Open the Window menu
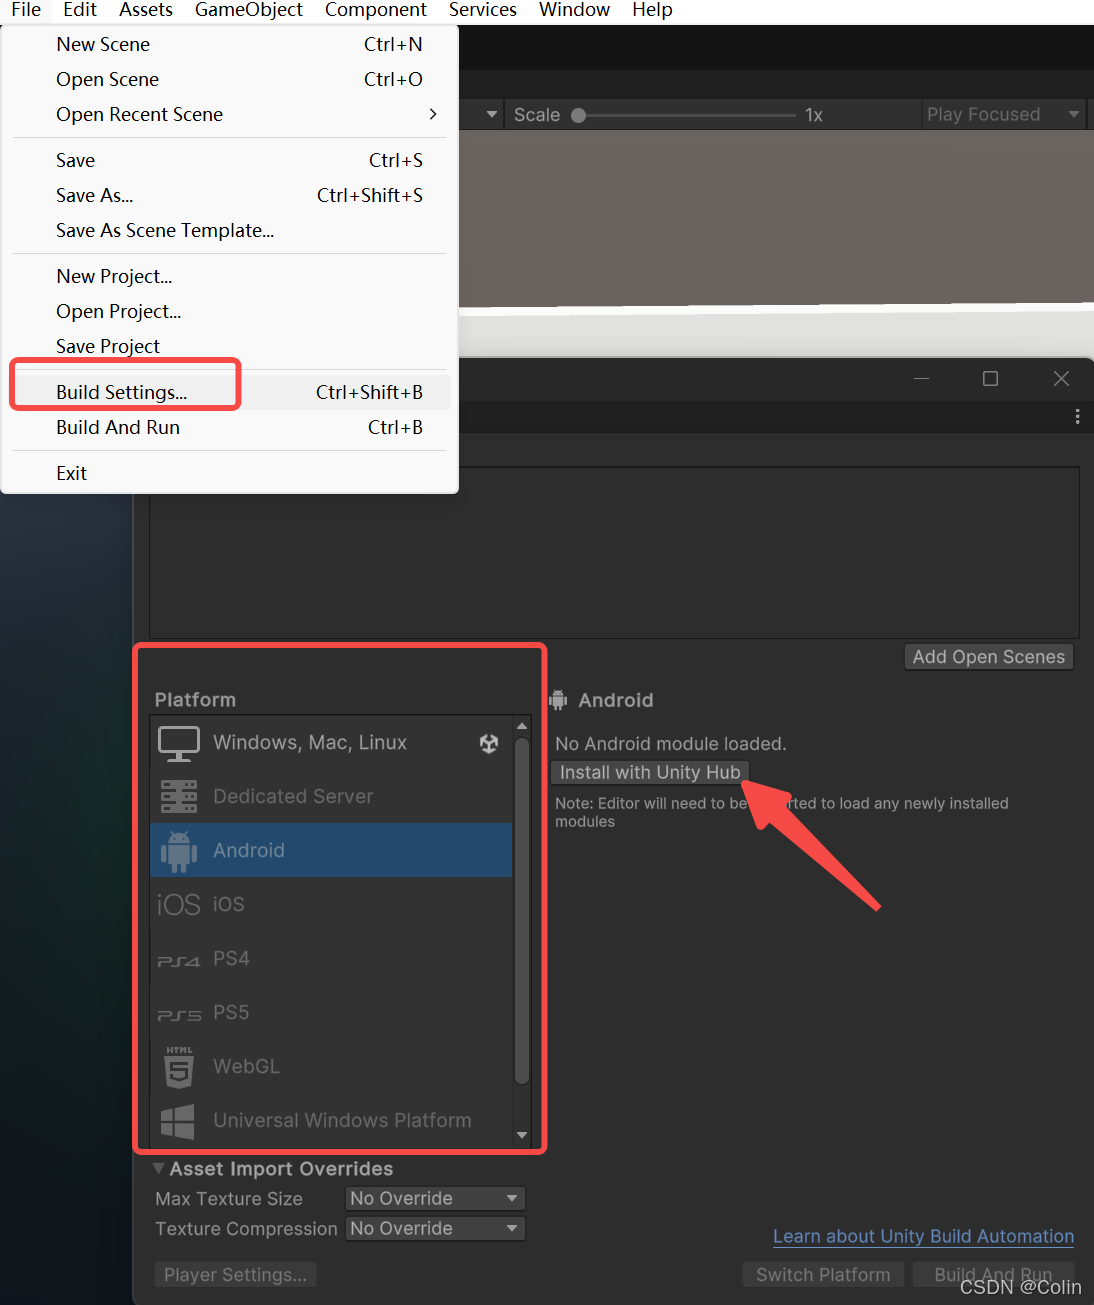This screenshot has height=1305, width=1094. pos(575,10)
